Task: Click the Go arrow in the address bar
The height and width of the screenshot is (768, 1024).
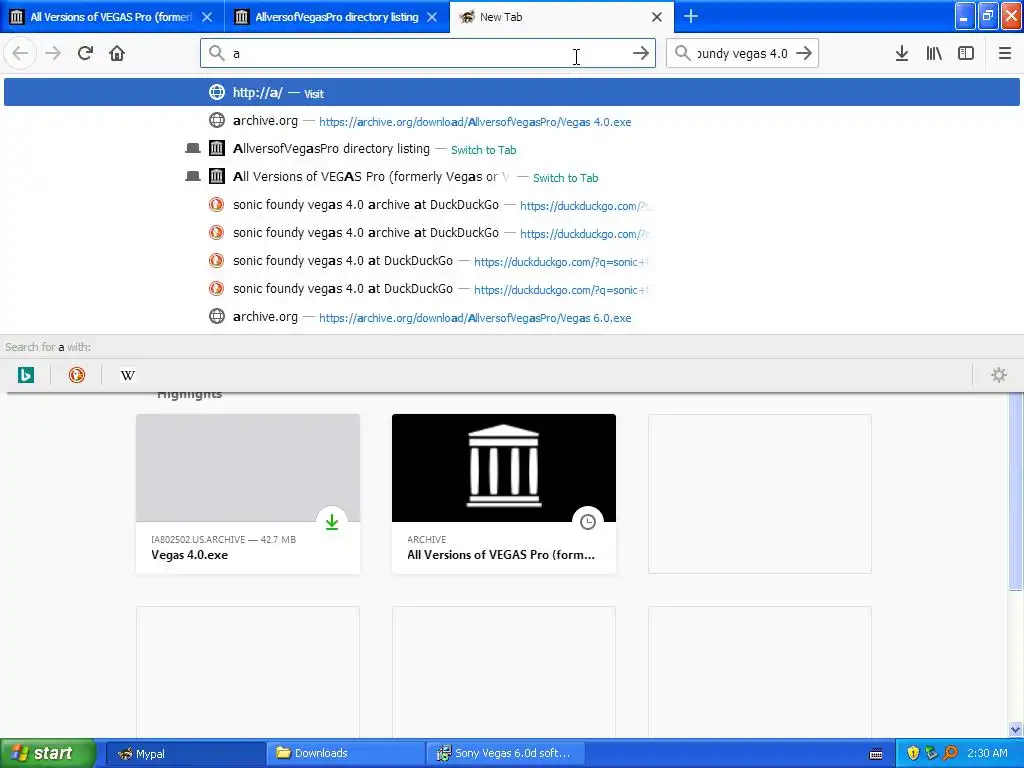Action: tap(641, 54)
